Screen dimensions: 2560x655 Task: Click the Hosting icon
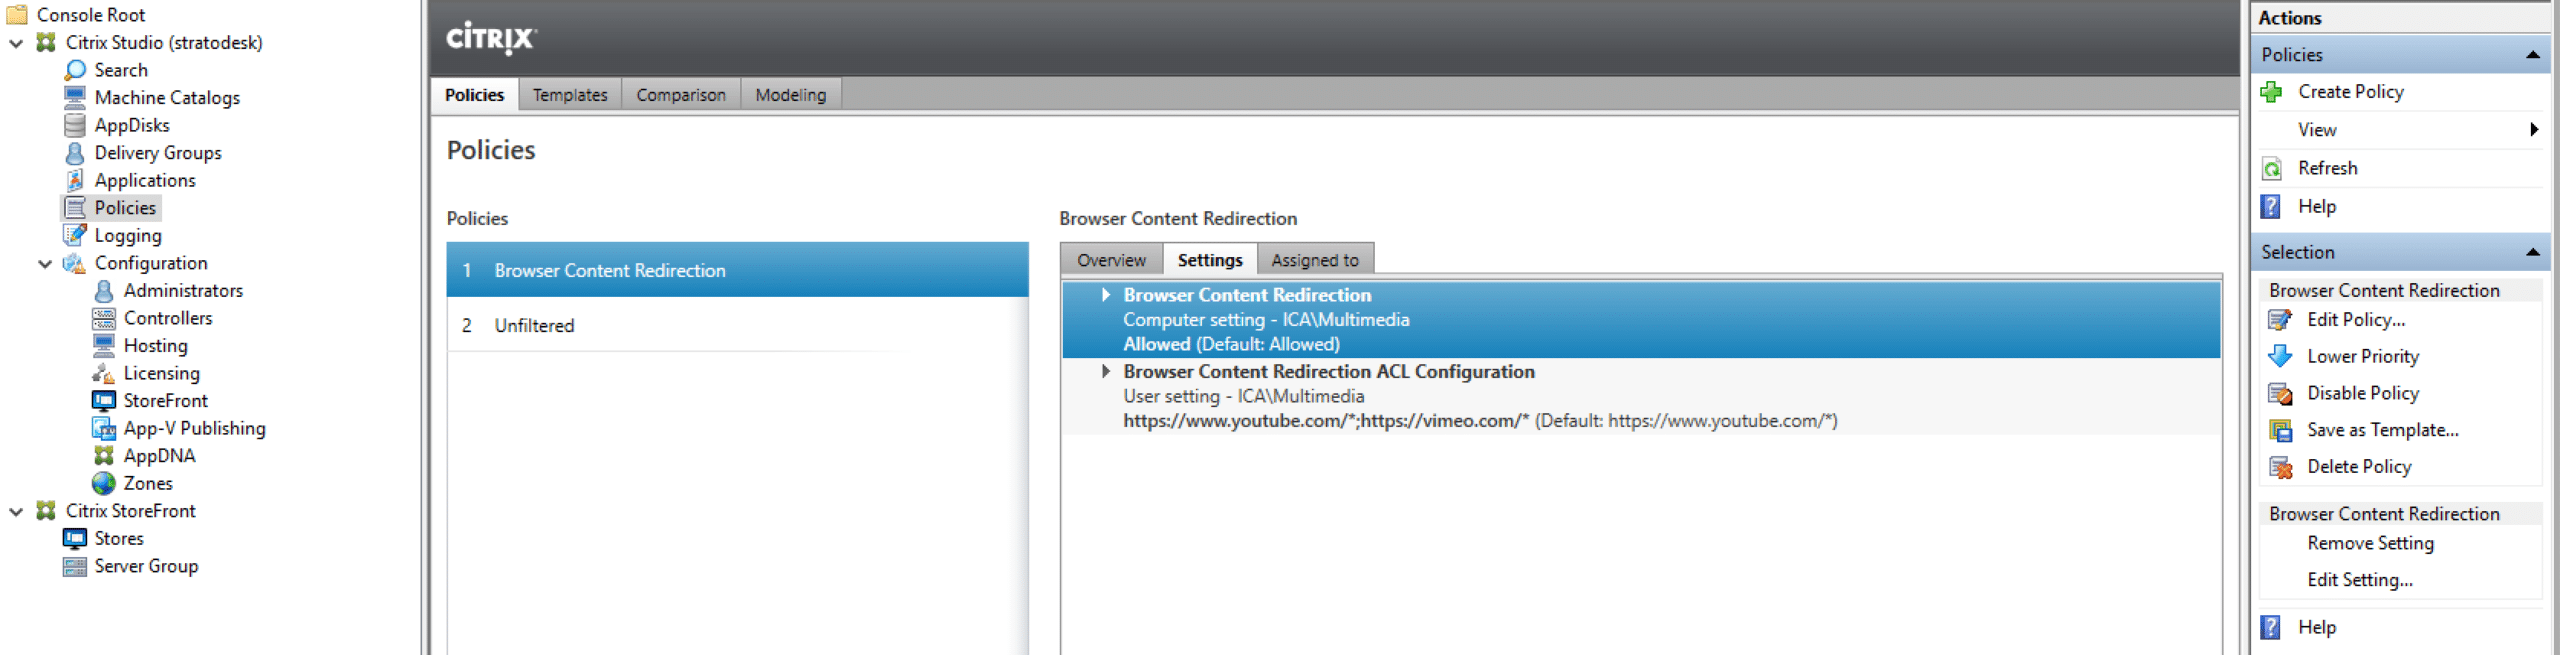pos(104,345)
